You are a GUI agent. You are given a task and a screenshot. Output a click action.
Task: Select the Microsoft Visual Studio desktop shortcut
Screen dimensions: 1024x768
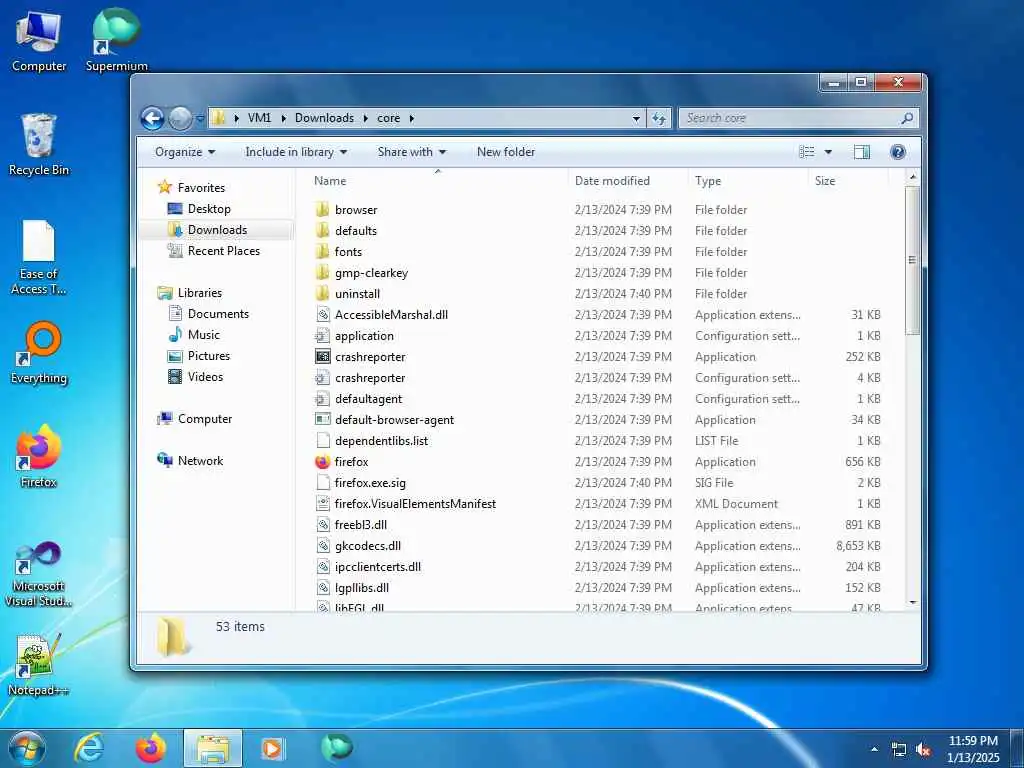[39, 573]
